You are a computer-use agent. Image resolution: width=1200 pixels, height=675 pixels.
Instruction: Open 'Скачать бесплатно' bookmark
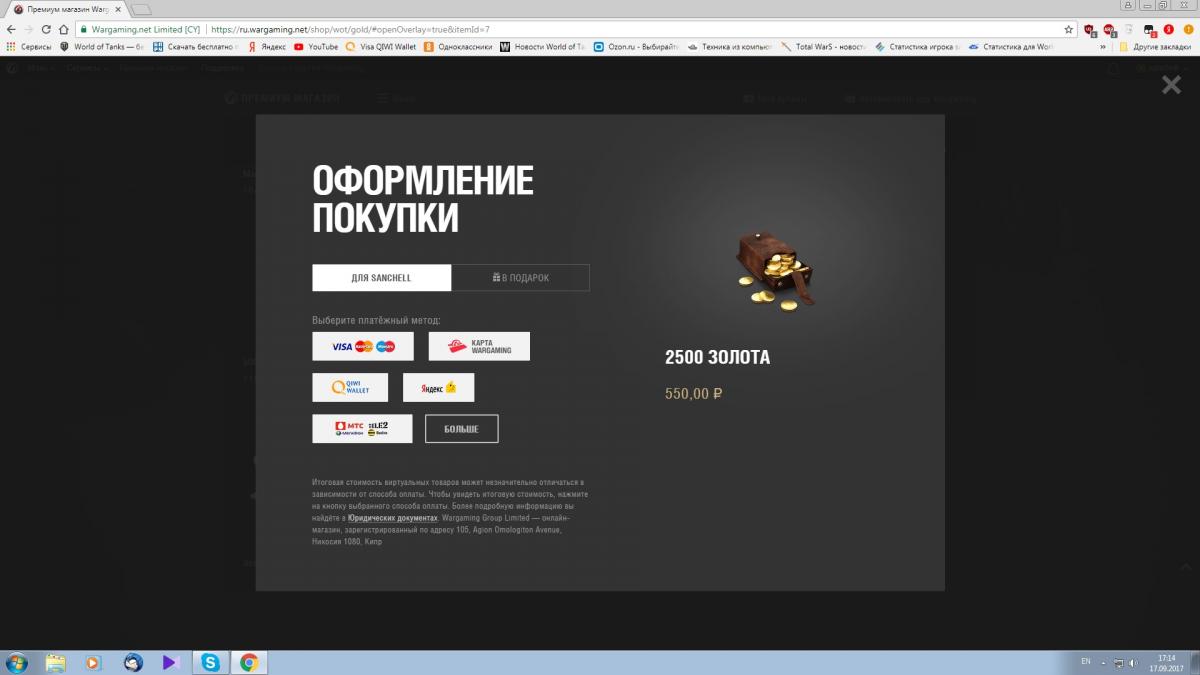(194, 46)
